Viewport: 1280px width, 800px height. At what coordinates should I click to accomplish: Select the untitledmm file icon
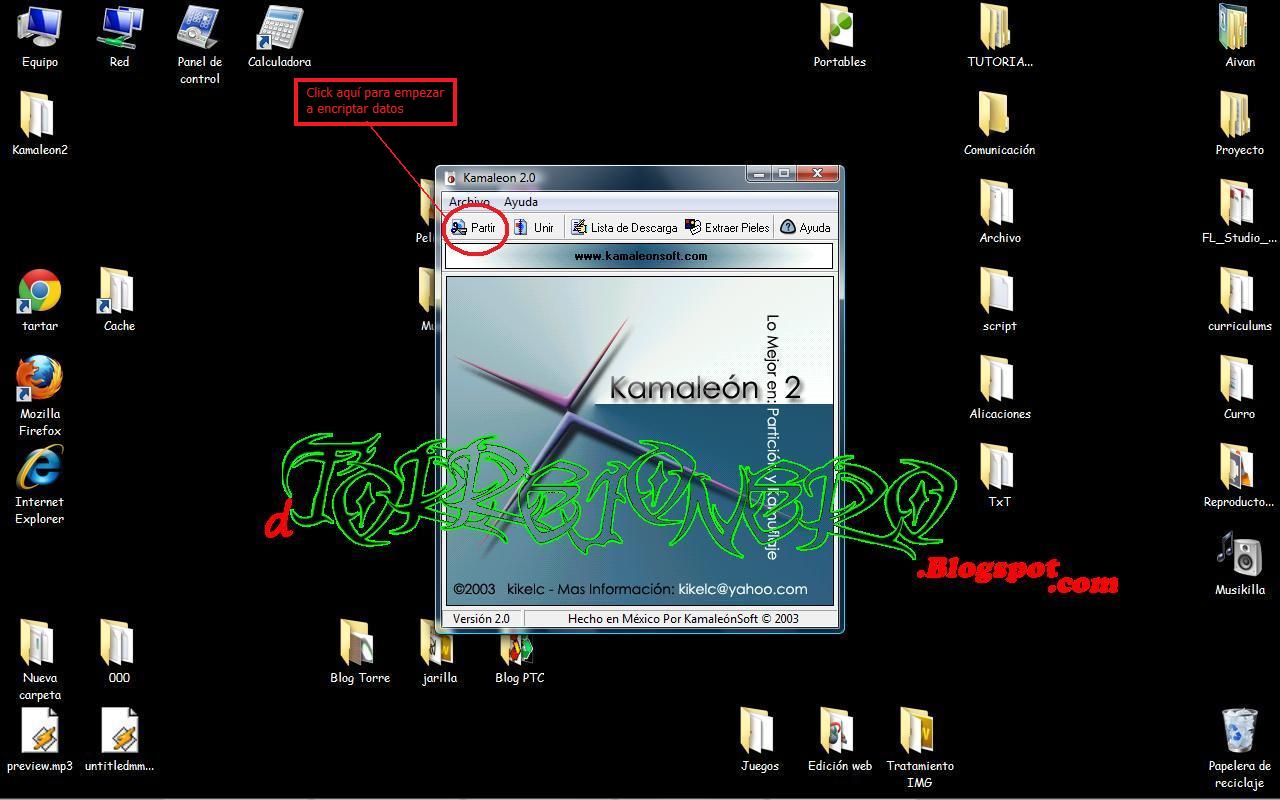point(120,741)
